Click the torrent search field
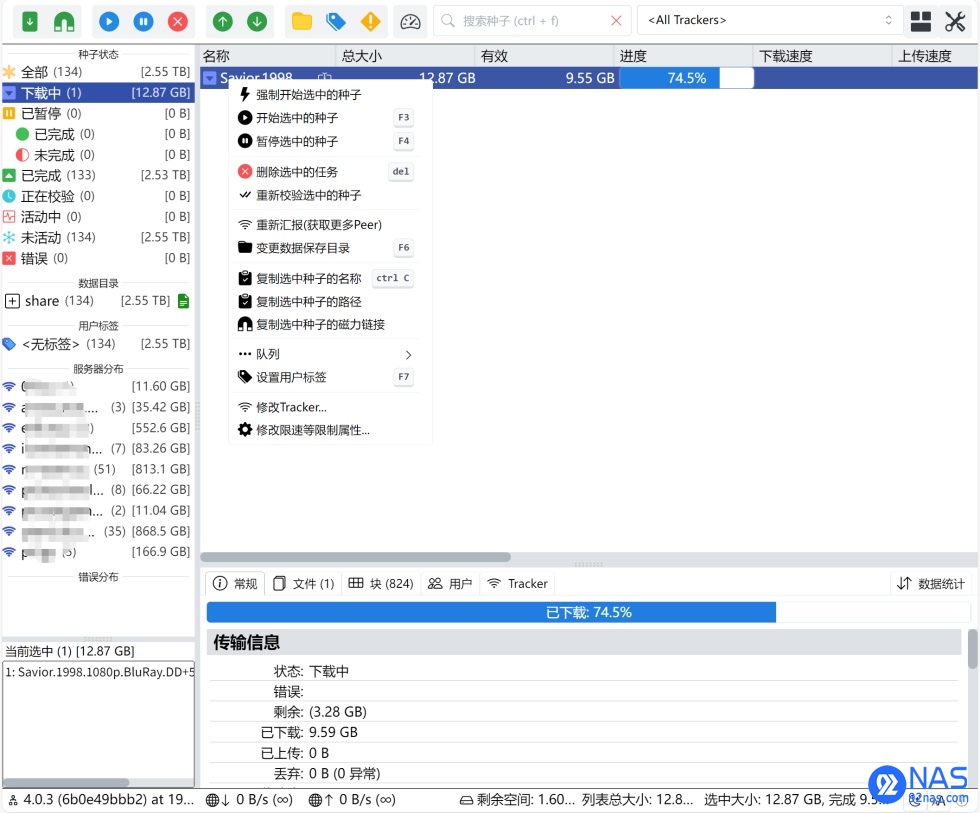This screenshot has width=980, height=813. [x=532, y=21]
